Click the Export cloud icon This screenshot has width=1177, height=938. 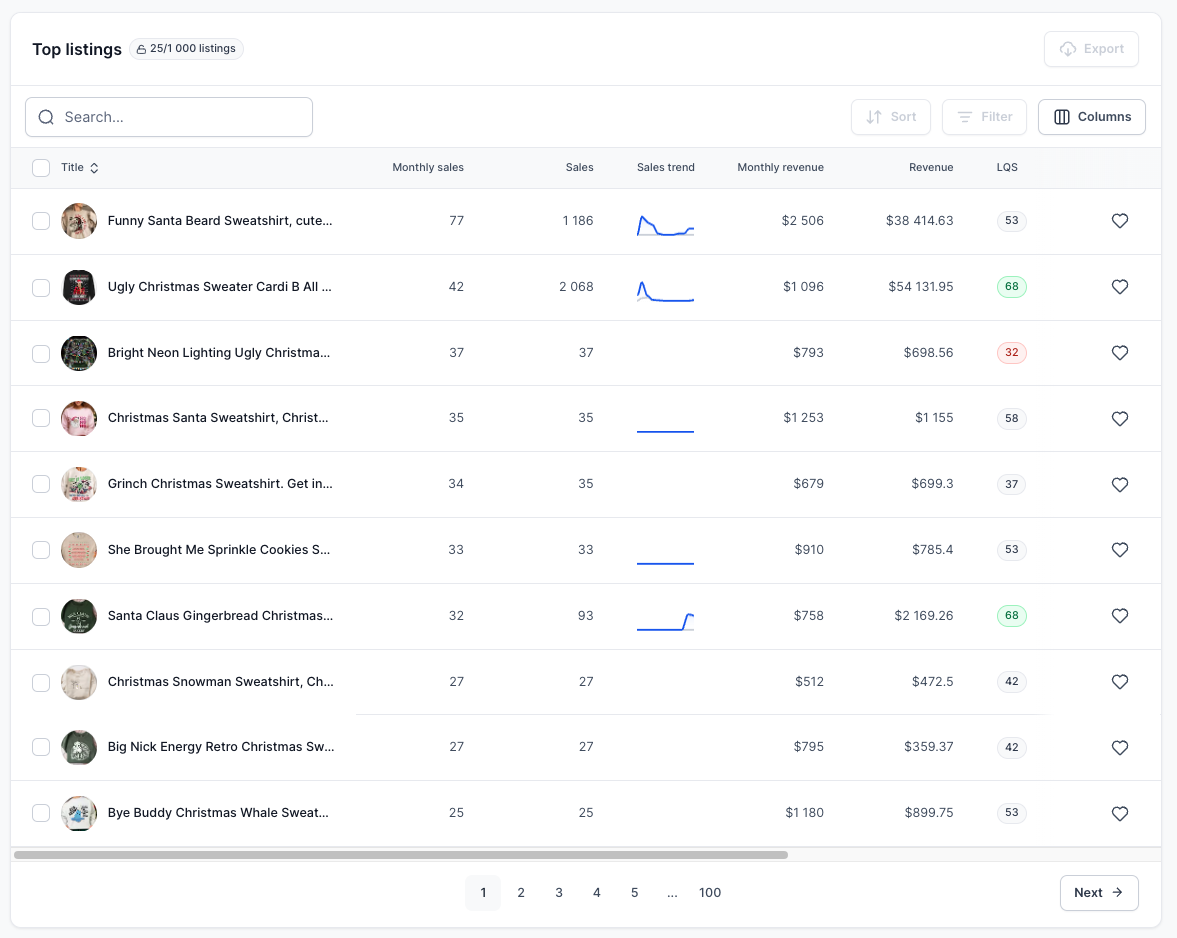pyautogui.click(x=1068, y=48)
